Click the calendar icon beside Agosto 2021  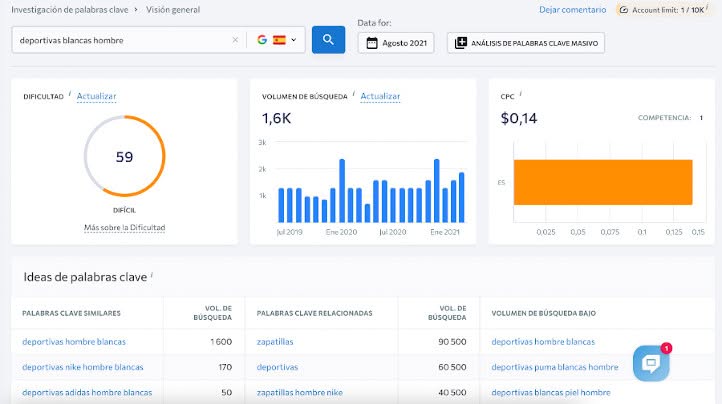pos(372,43)
